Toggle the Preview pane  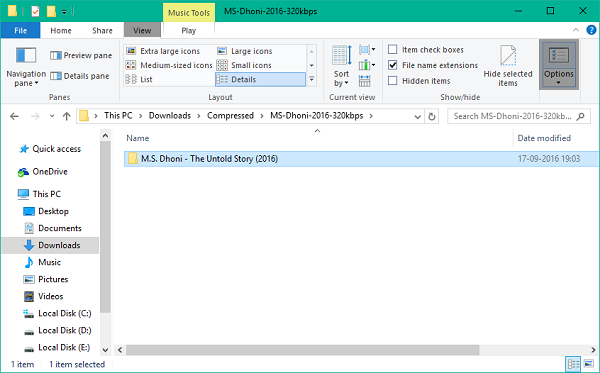point(81,55)
